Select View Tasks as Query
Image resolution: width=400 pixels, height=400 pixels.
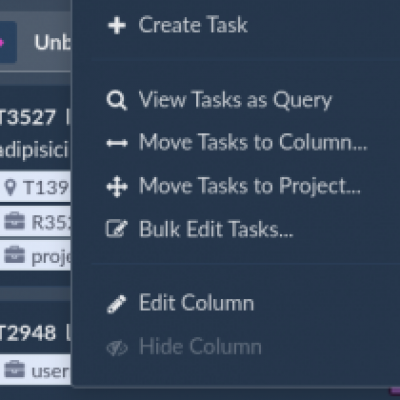coord(235,100)
